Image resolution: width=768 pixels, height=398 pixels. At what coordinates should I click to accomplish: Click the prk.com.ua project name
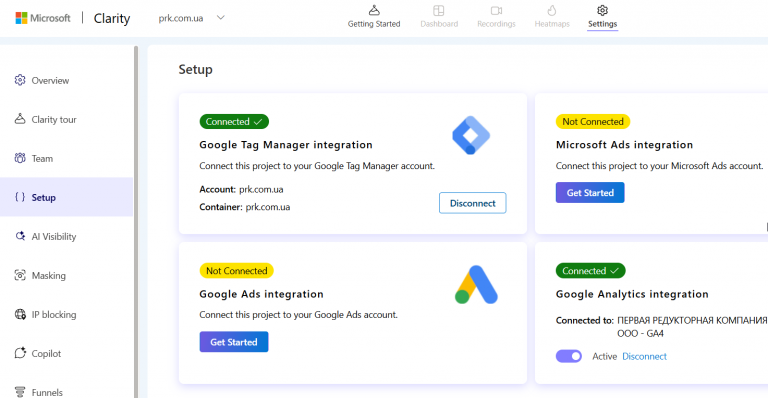[x=181, y=18]
